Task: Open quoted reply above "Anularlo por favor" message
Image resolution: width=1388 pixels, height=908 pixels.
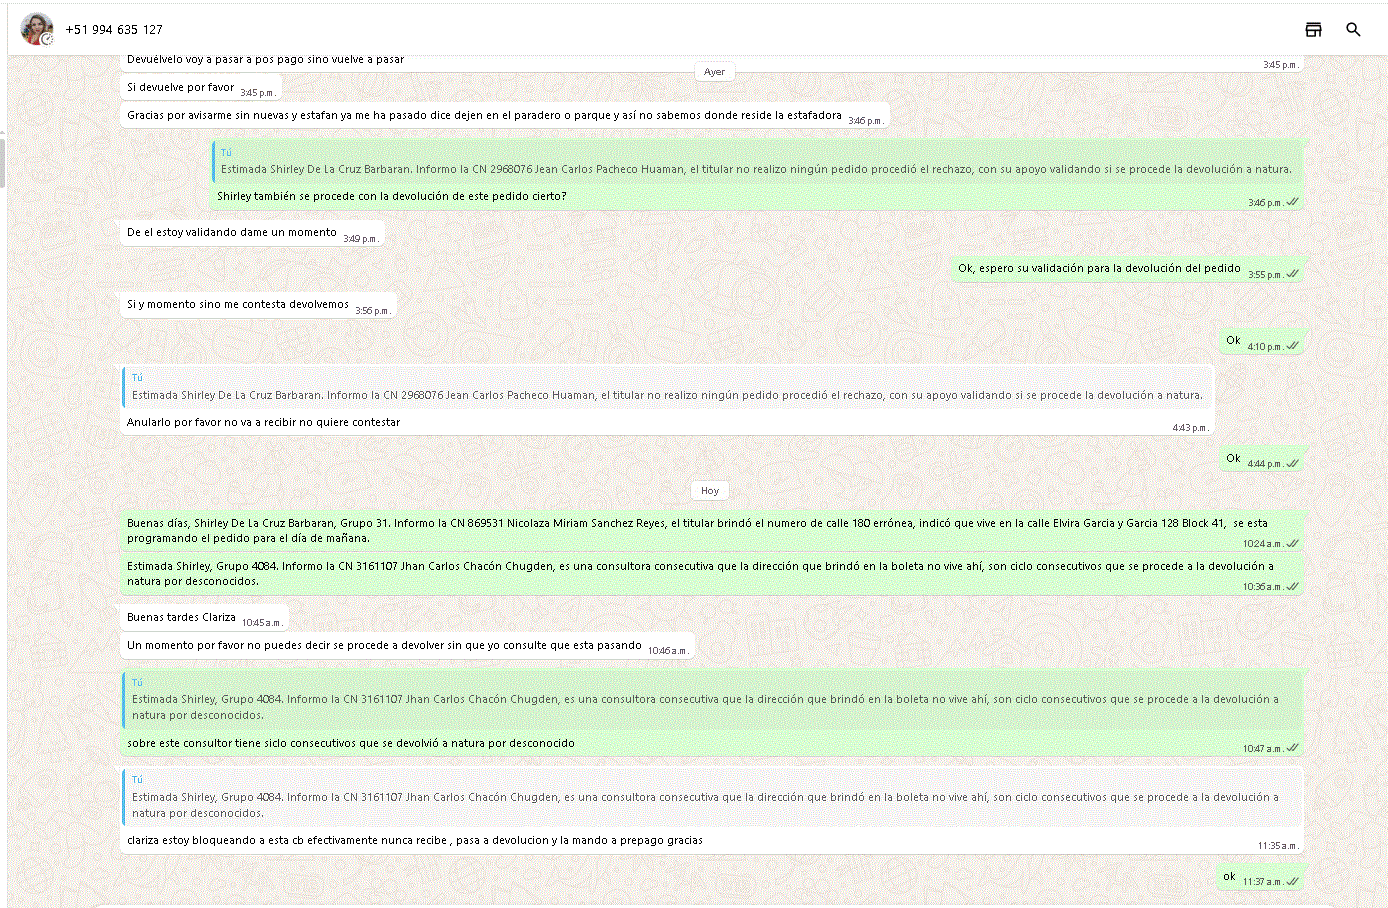Action: point(667,387)
